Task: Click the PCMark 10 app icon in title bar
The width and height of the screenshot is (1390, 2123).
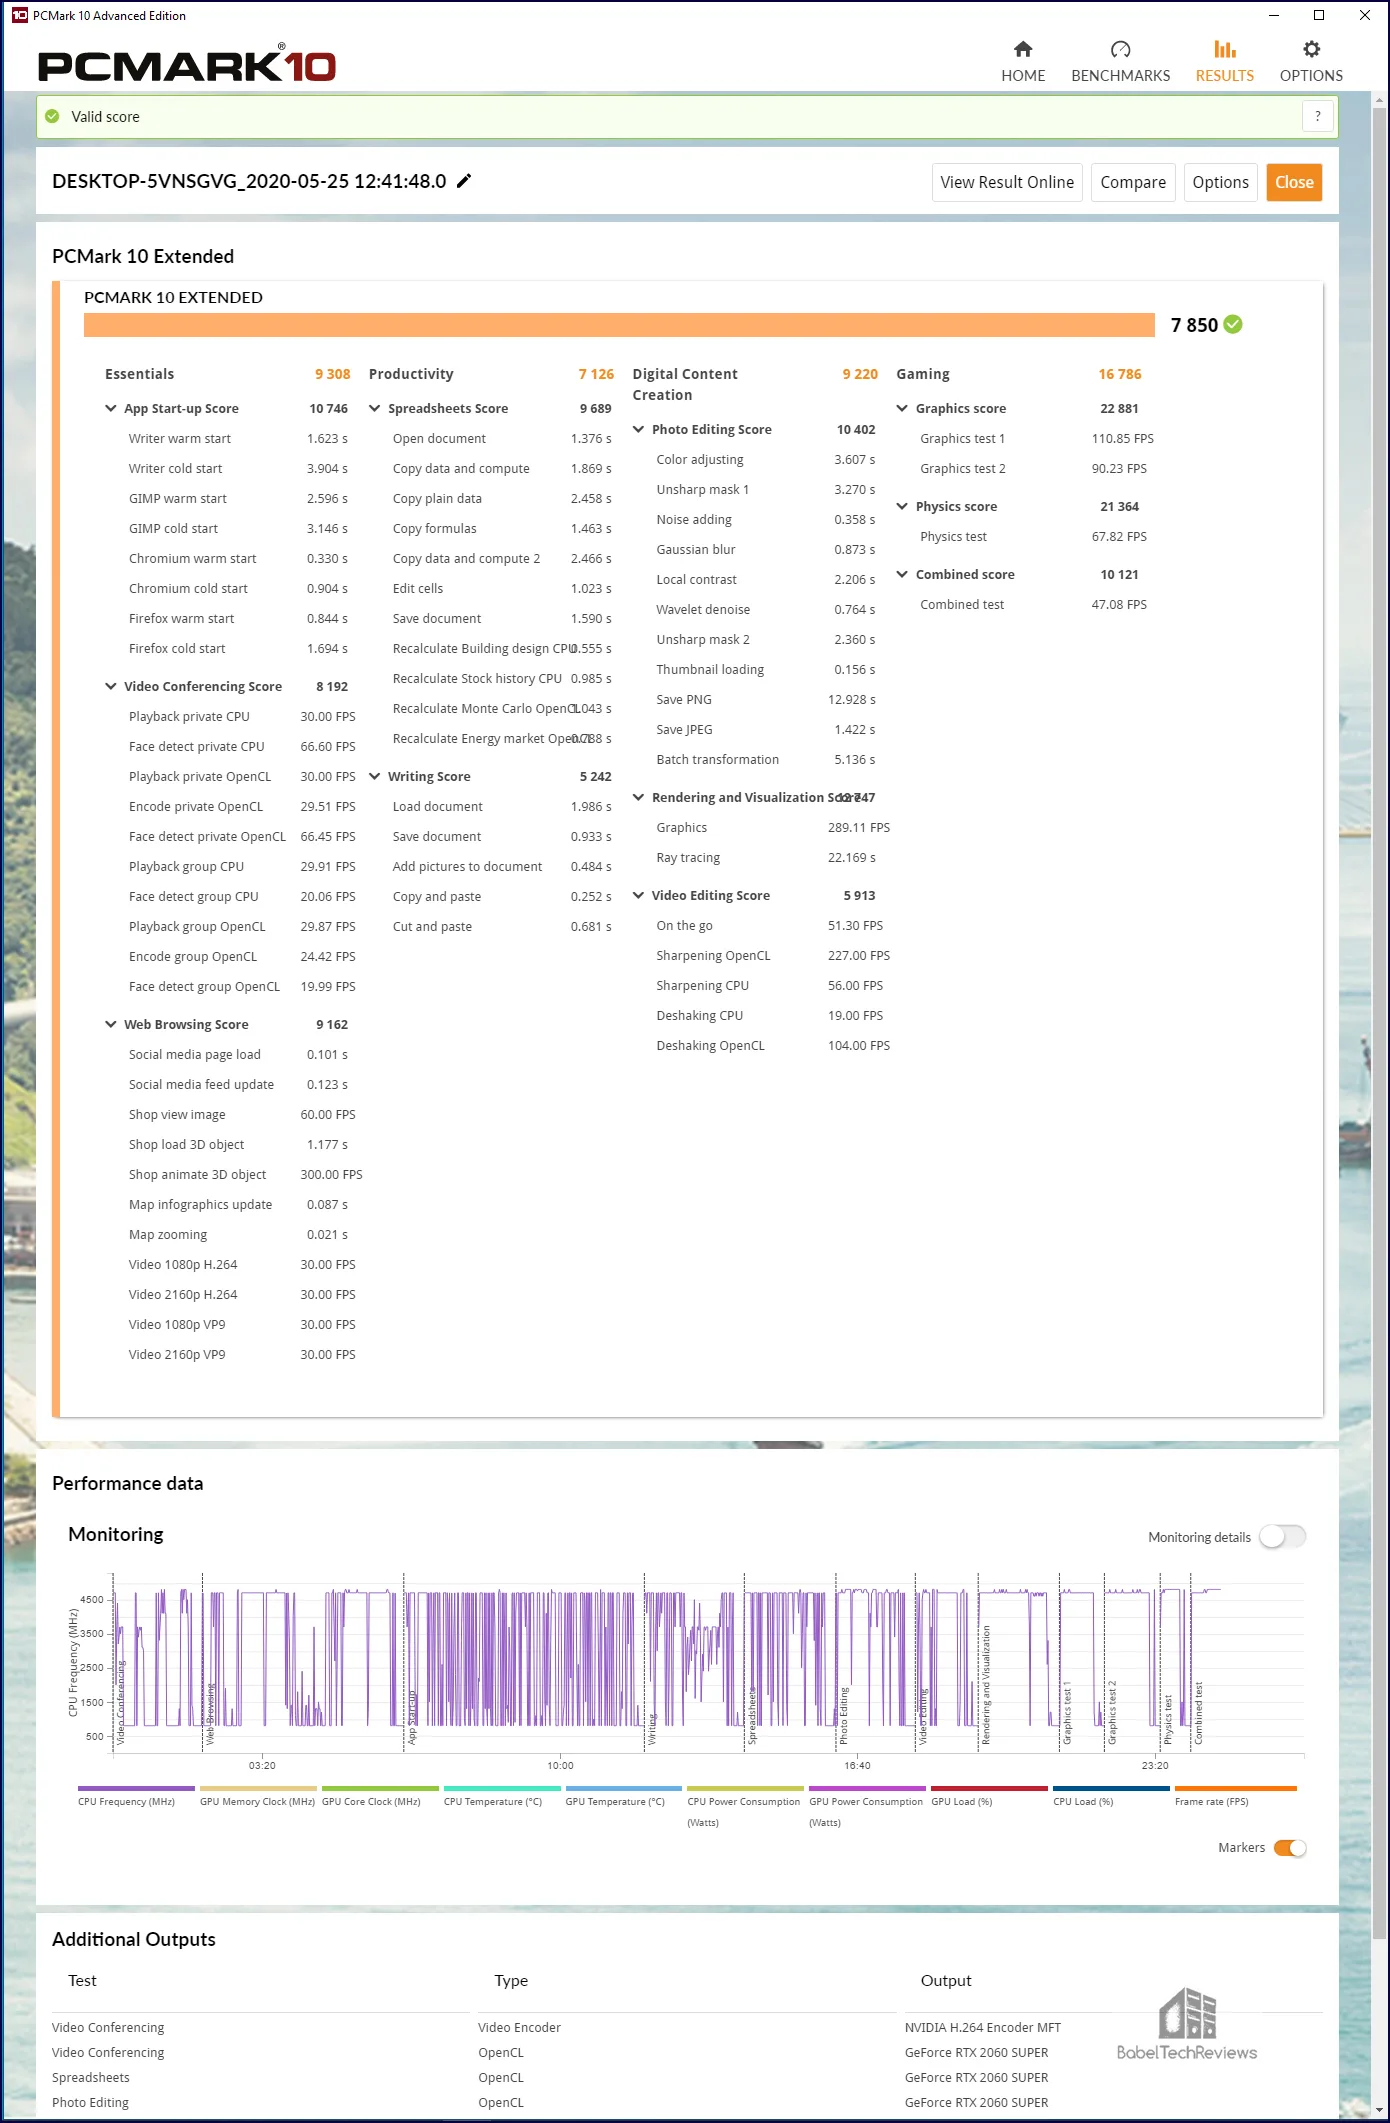Action: tap(19, 15)
